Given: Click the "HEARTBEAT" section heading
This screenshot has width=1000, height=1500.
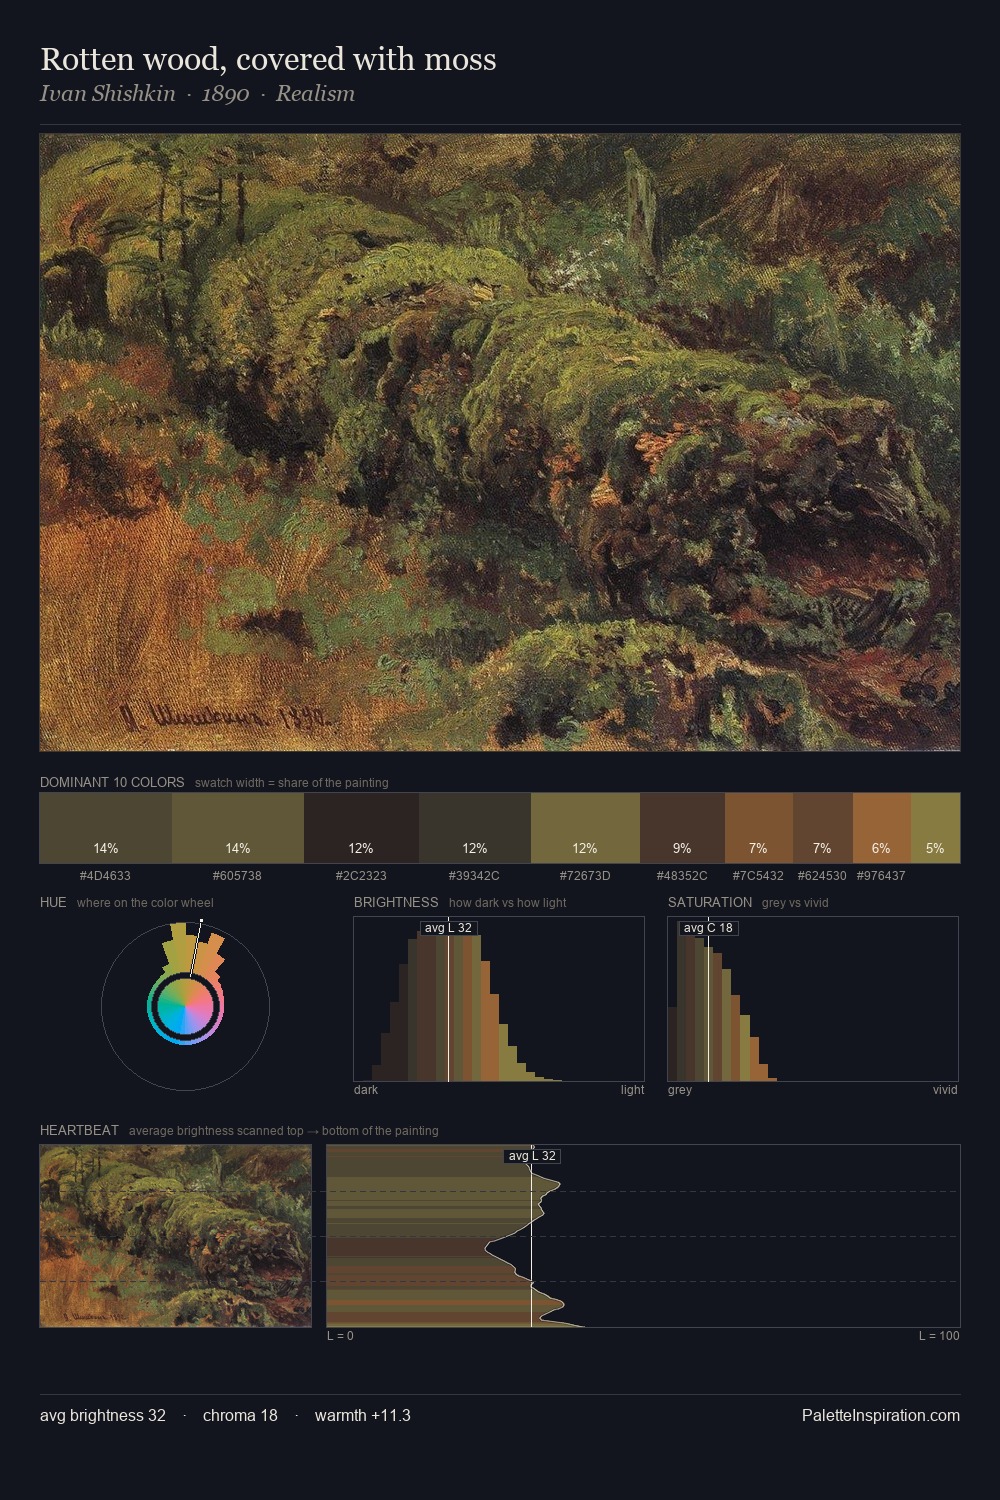Looking at the screenshot, I should [79, 1130].
